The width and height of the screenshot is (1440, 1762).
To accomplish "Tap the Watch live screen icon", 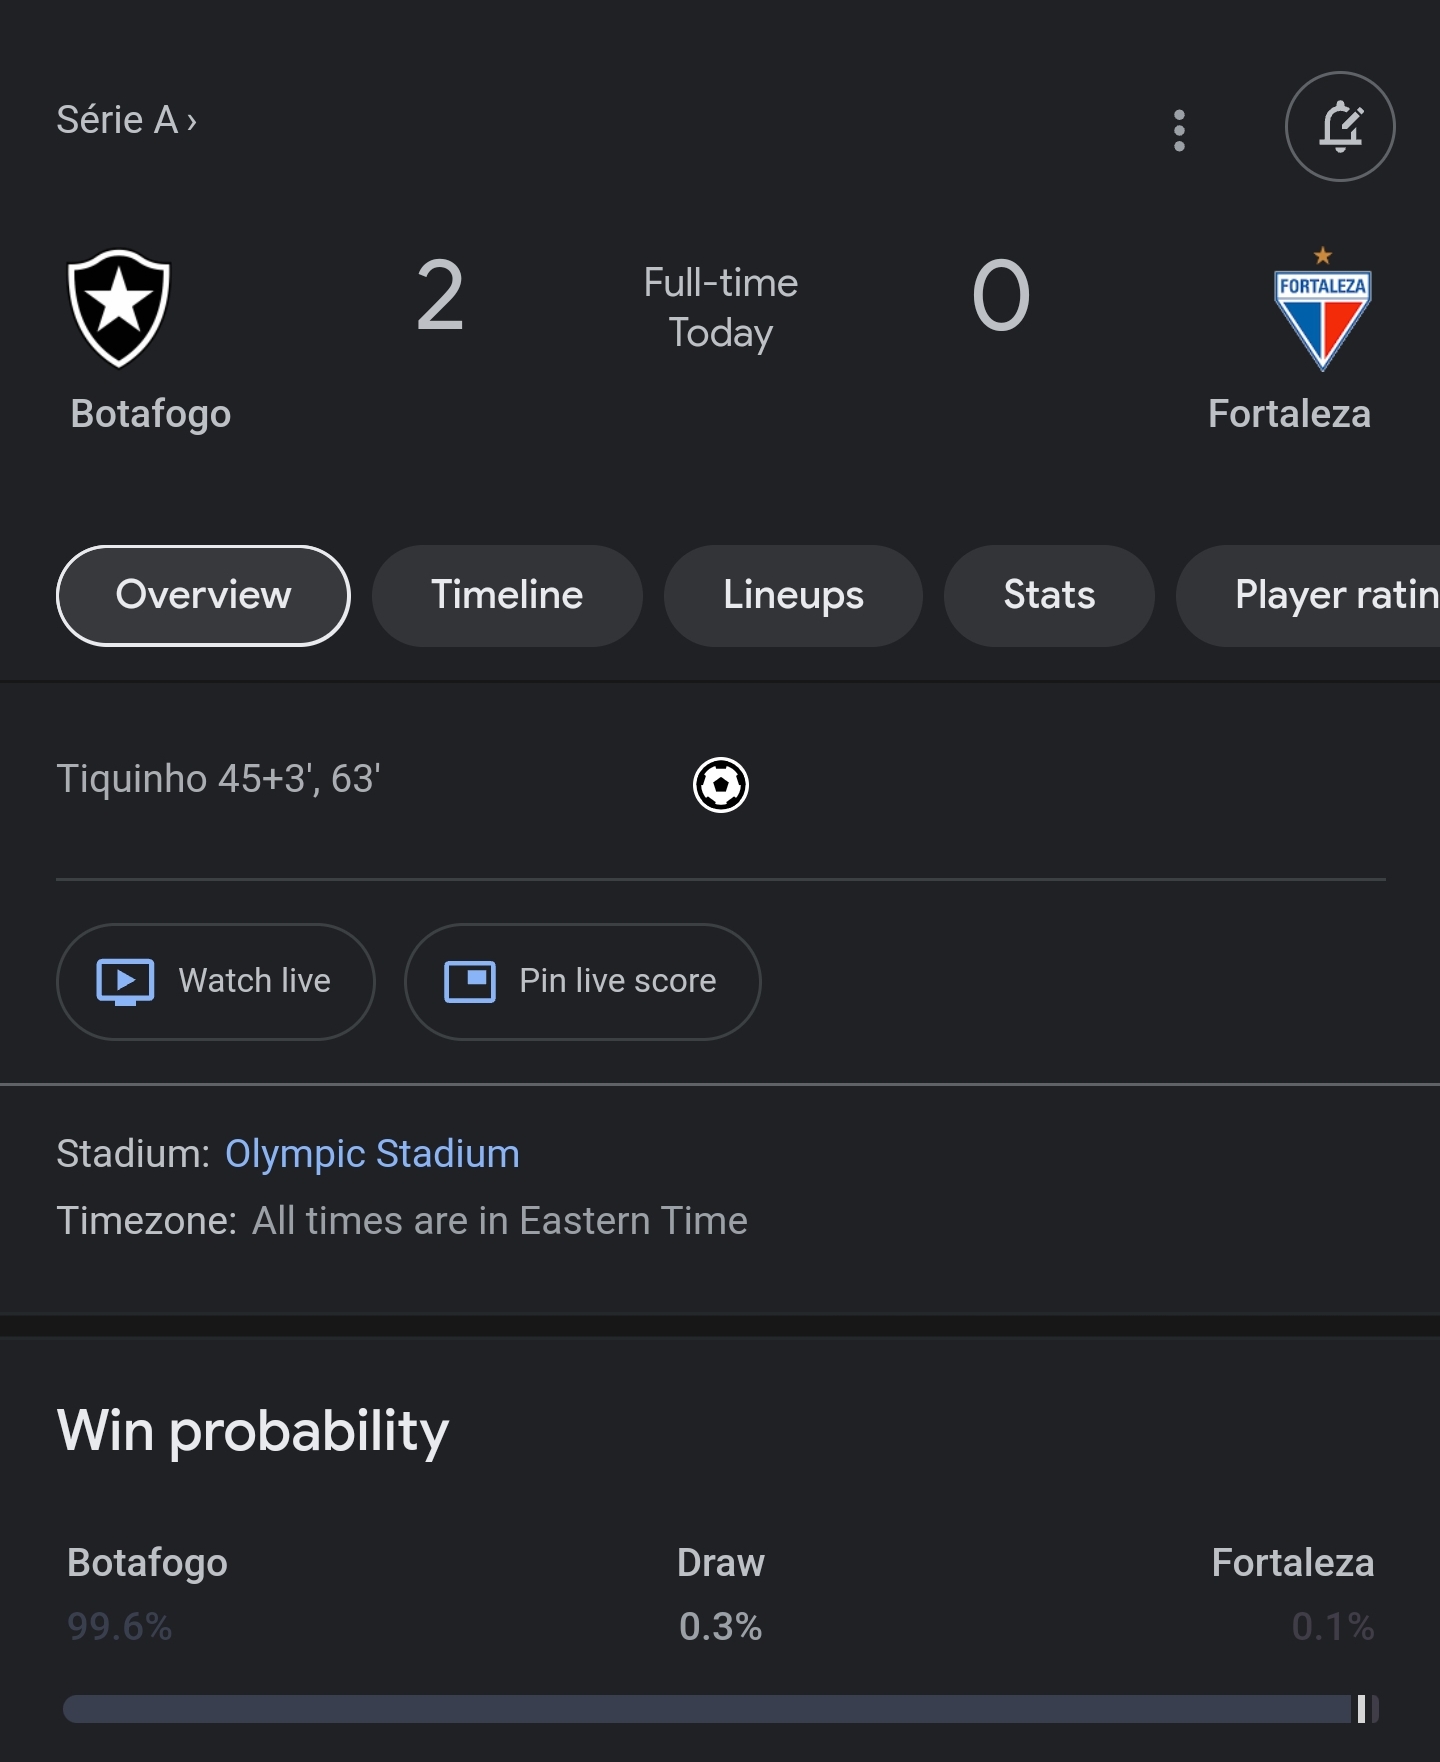I will (125, 981).
